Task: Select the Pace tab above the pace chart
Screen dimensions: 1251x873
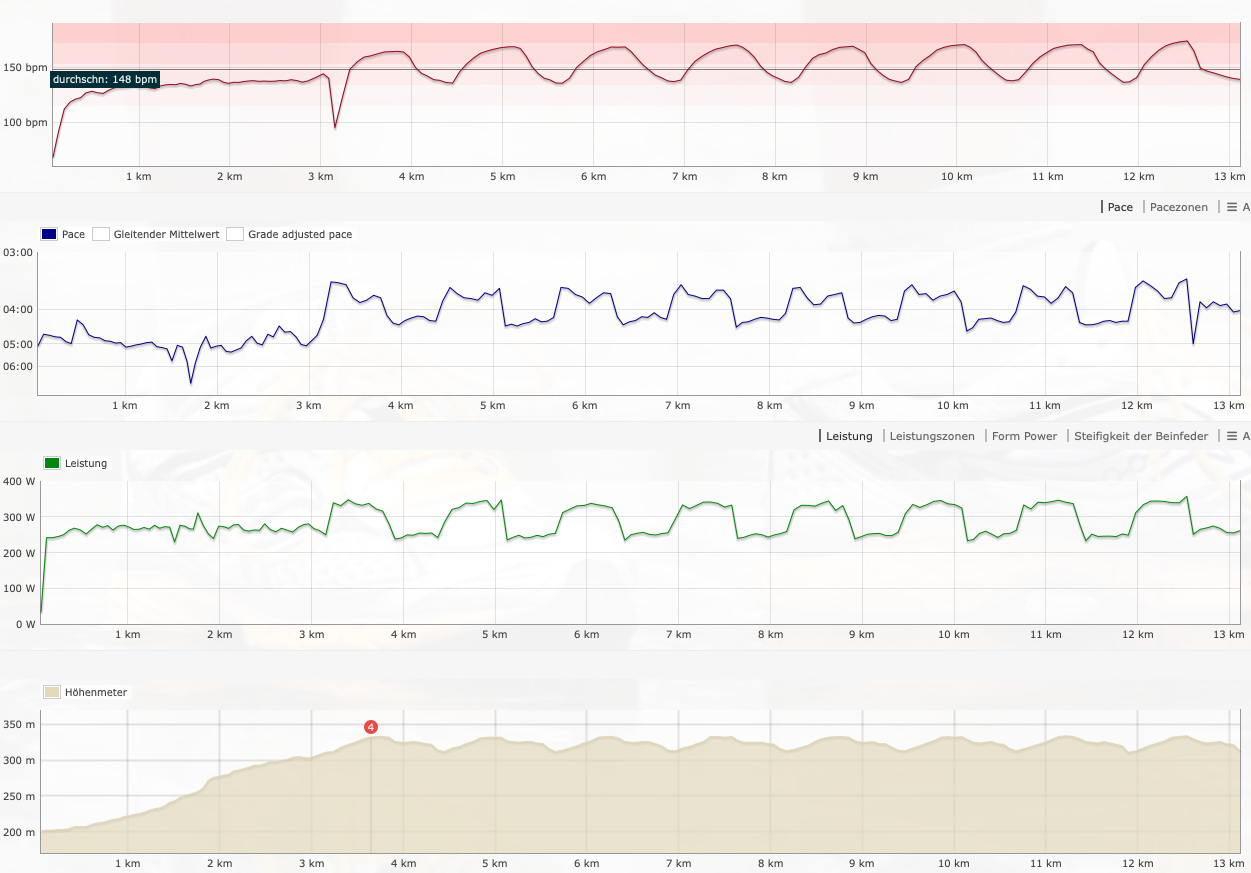Action: (1120, 207)
